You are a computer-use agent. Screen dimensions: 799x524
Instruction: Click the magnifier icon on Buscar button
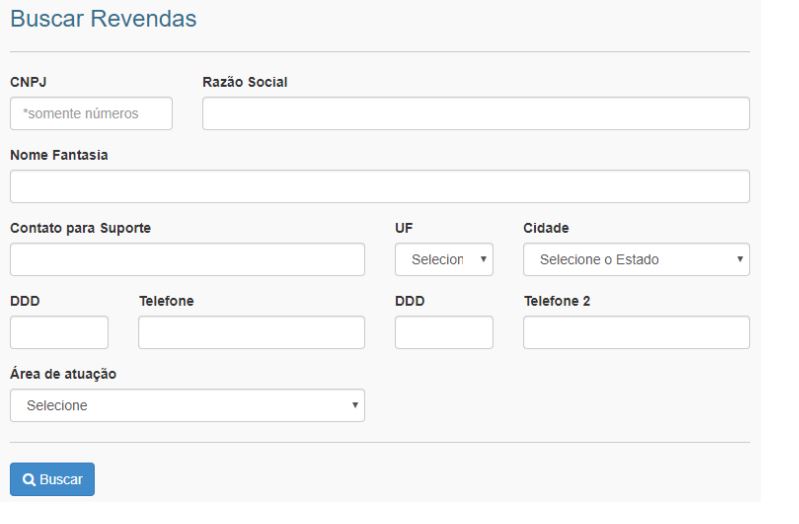coord(30,480)
